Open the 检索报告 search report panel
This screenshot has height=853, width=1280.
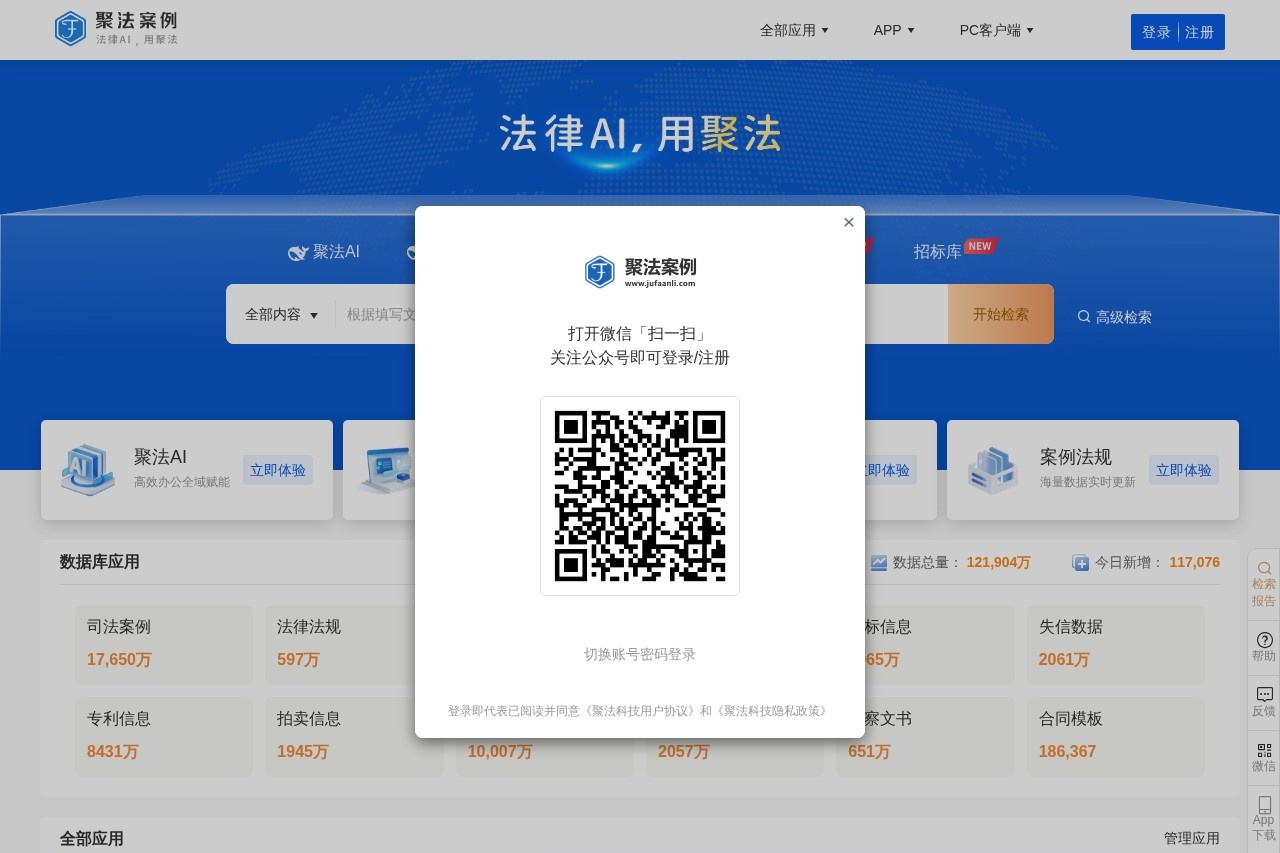pos(1262,585)
